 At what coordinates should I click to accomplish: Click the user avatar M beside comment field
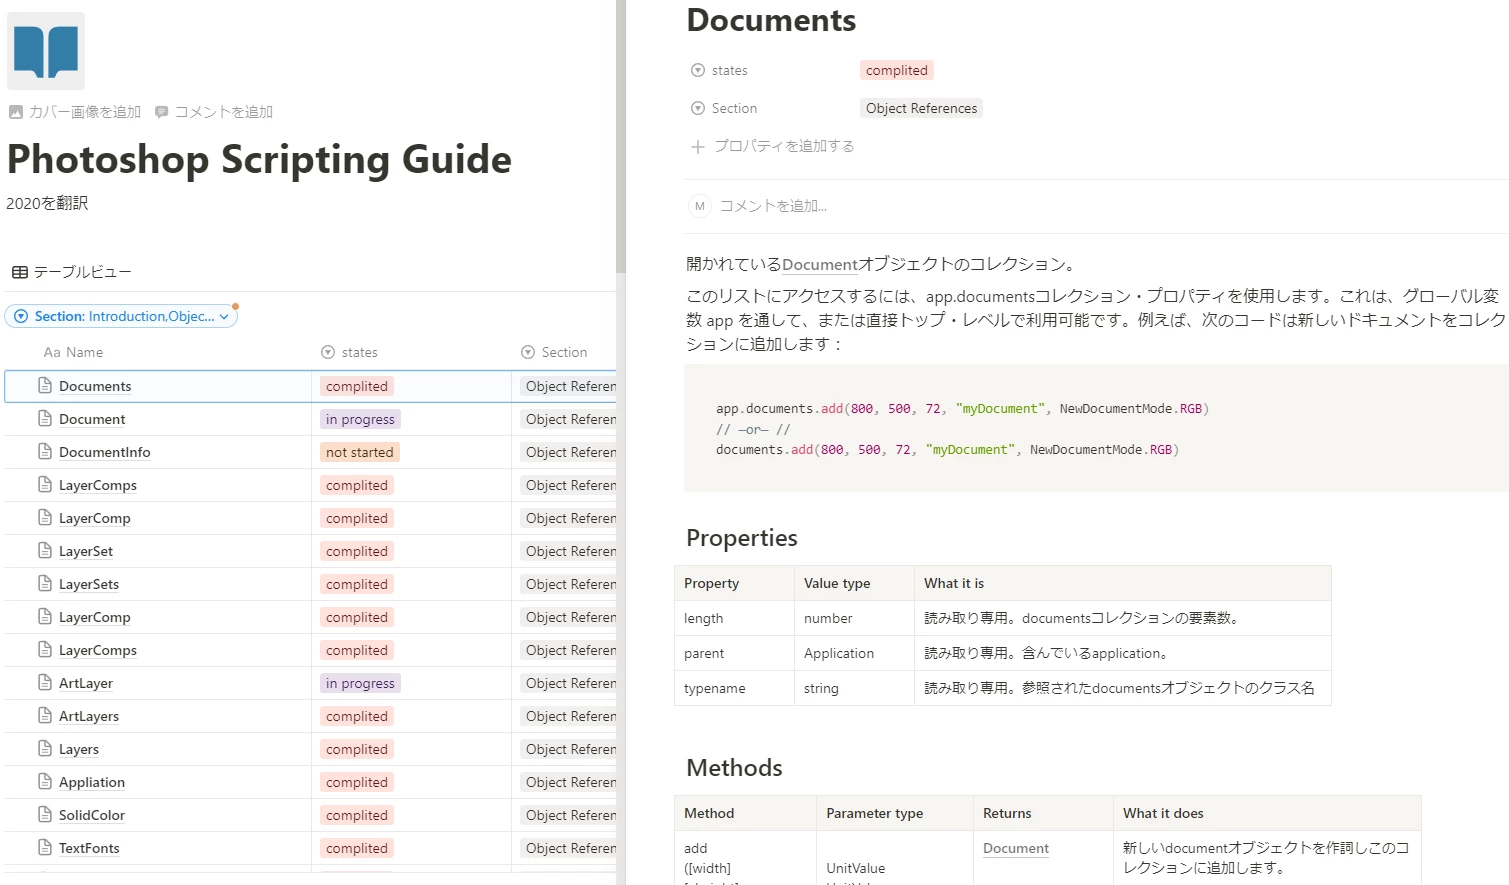[700, 206]
